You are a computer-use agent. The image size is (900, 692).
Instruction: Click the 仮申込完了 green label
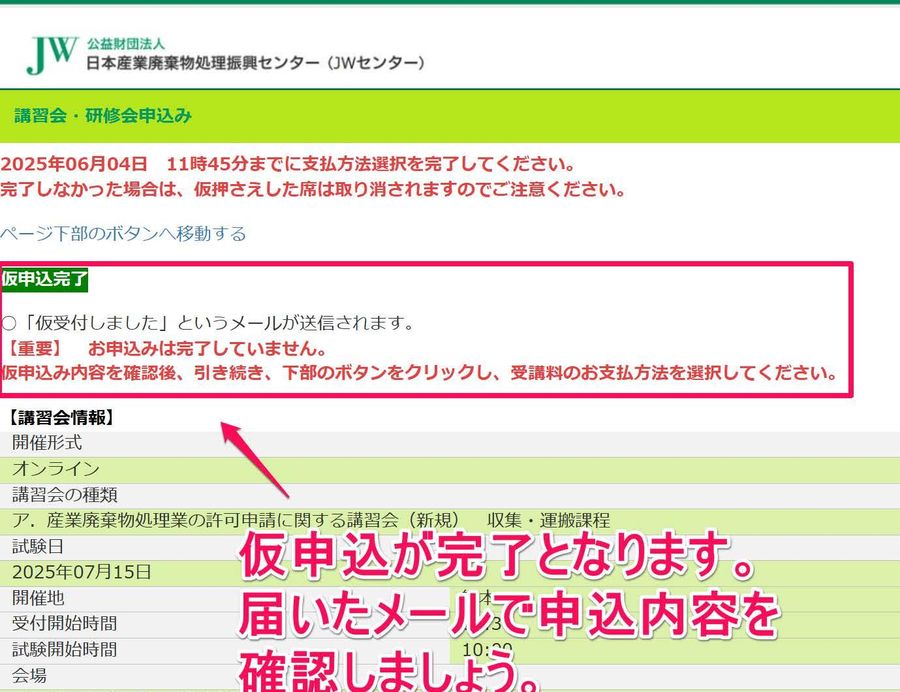point(44,279)
